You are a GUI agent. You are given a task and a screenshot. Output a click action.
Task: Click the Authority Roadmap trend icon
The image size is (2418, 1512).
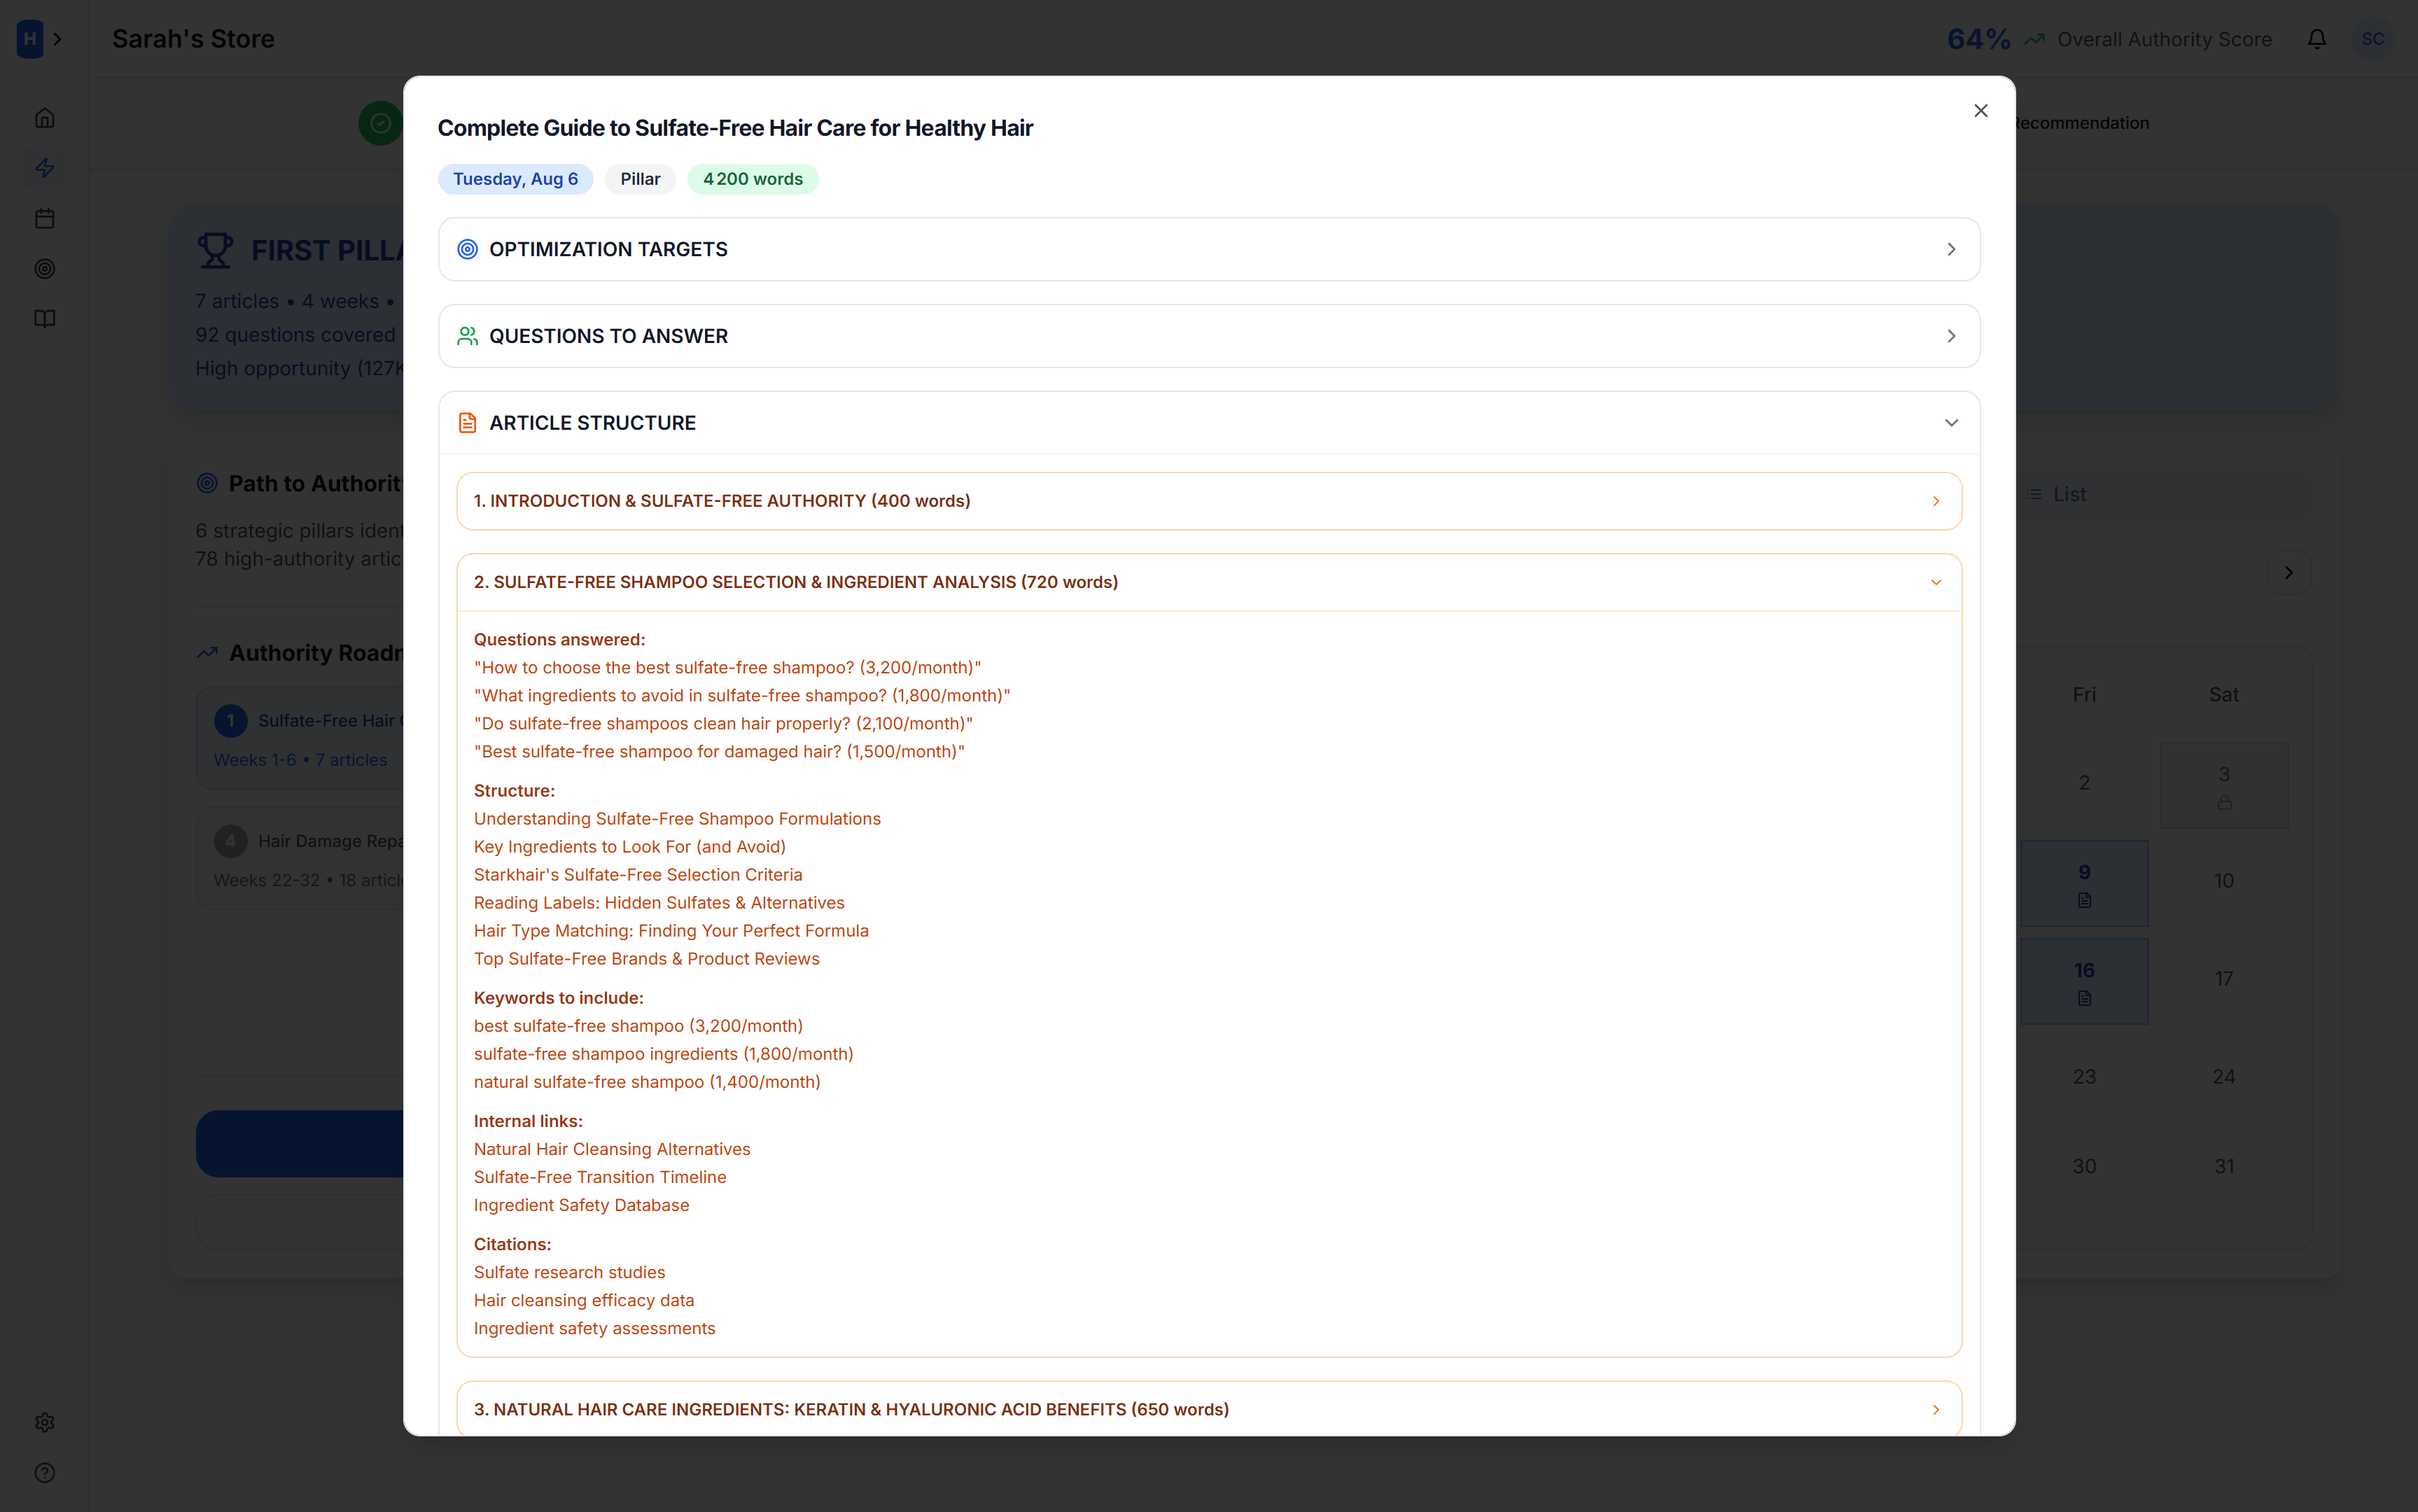coord(207,652)
